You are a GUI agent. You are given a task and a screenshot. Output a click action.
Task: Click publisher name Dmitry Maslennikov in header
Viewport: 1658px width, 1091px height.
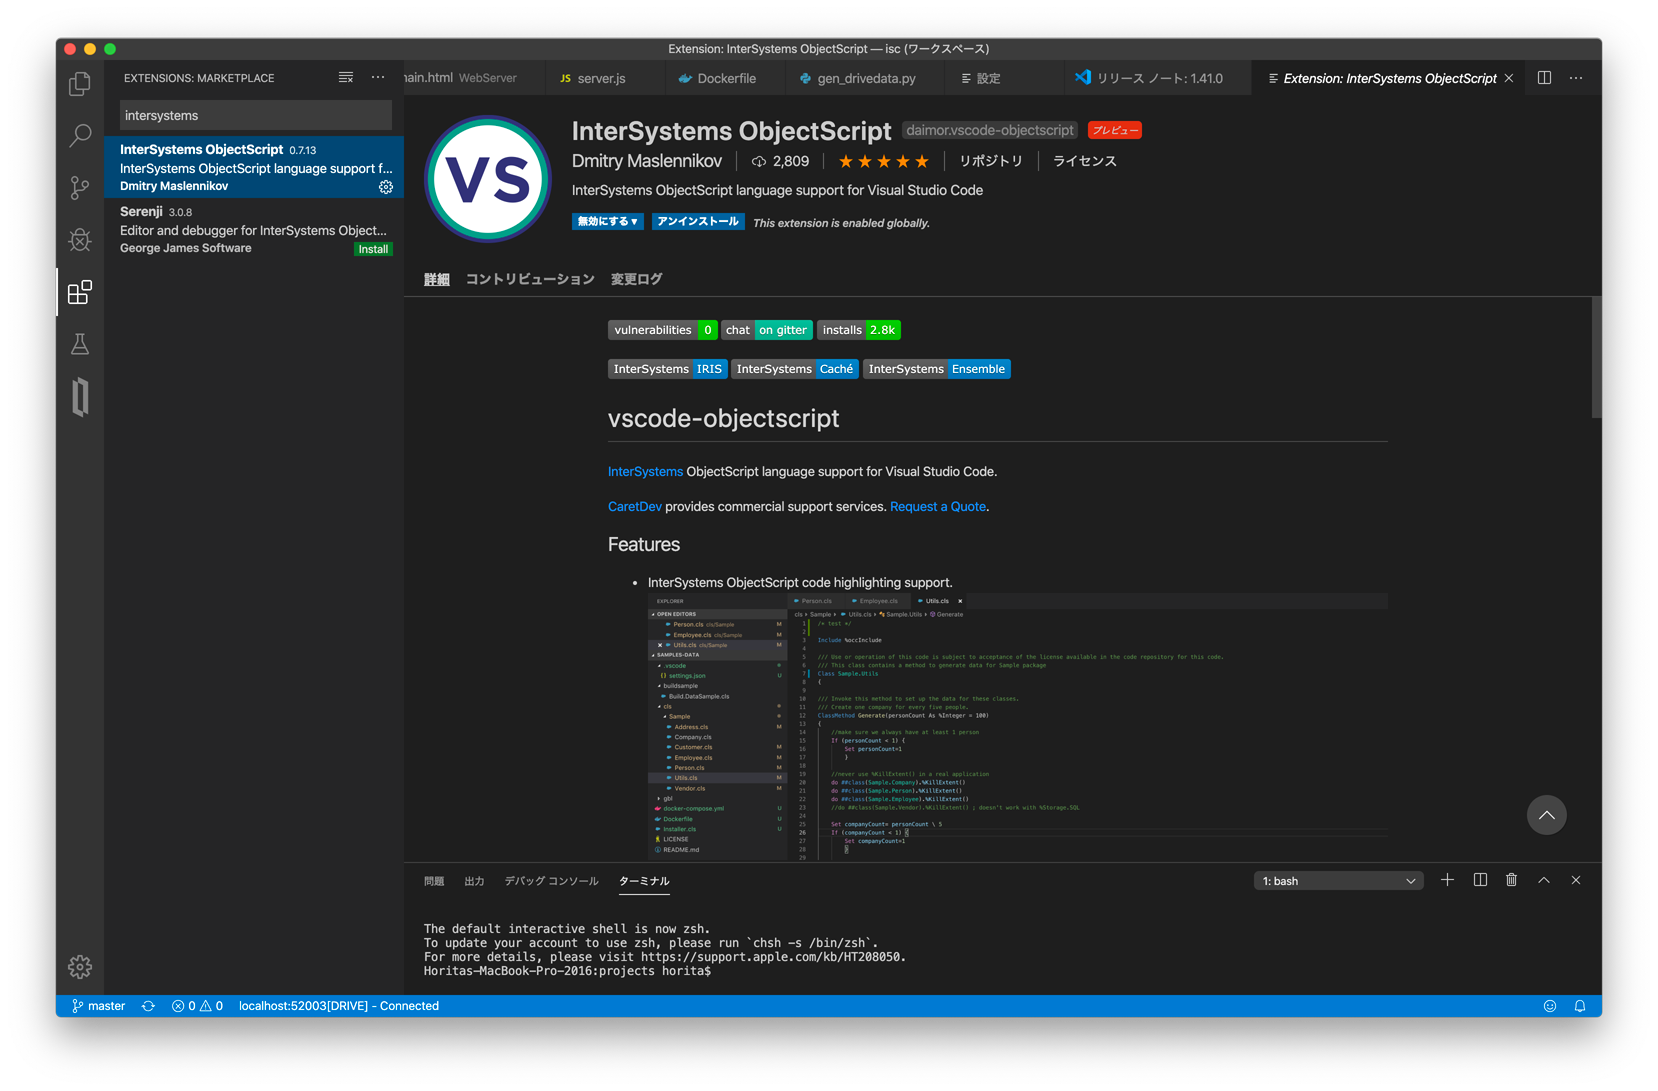click(647, 161)
